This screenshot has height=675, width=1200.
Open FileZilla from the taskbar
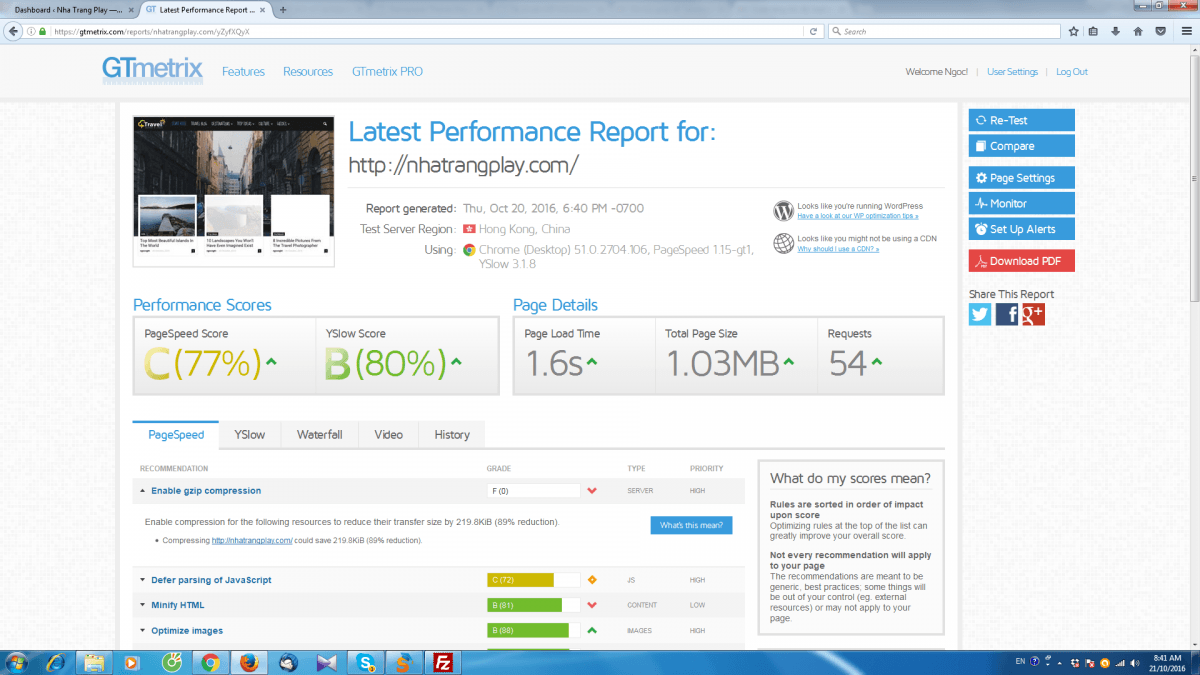point(441,662)
